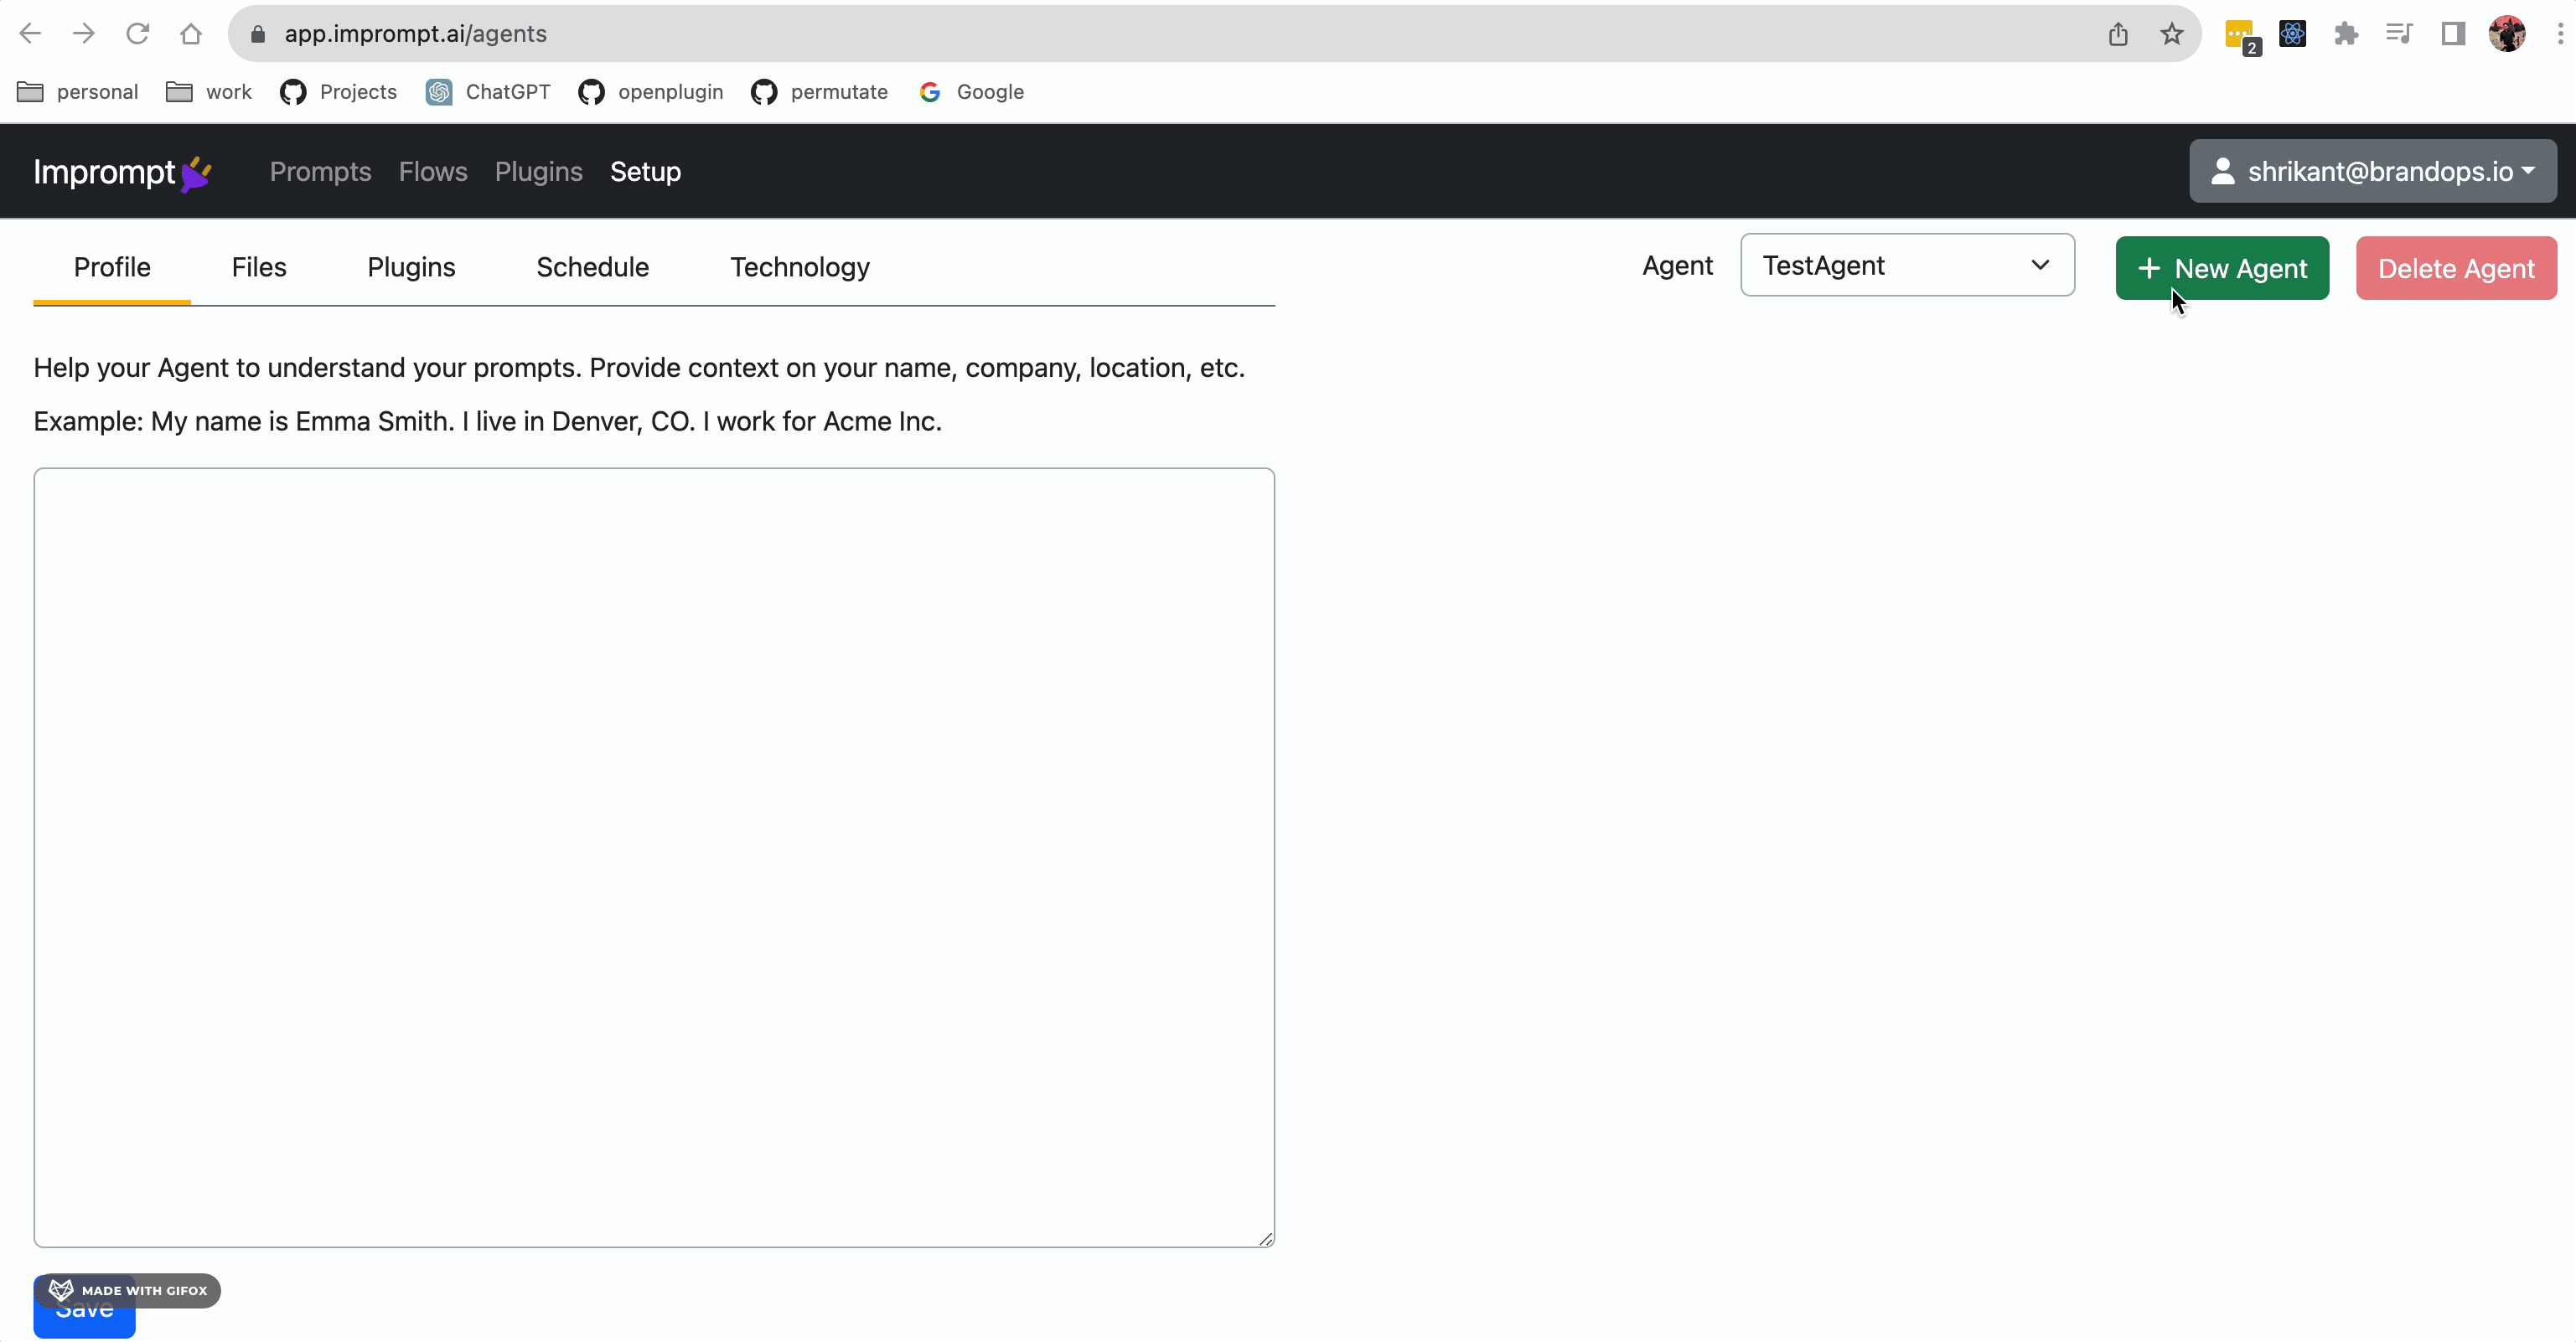Click the GitHub Projects bookmark icon
This screenshot has width=2576, height=1342.
pyautogui.click(x=292, y=90)
